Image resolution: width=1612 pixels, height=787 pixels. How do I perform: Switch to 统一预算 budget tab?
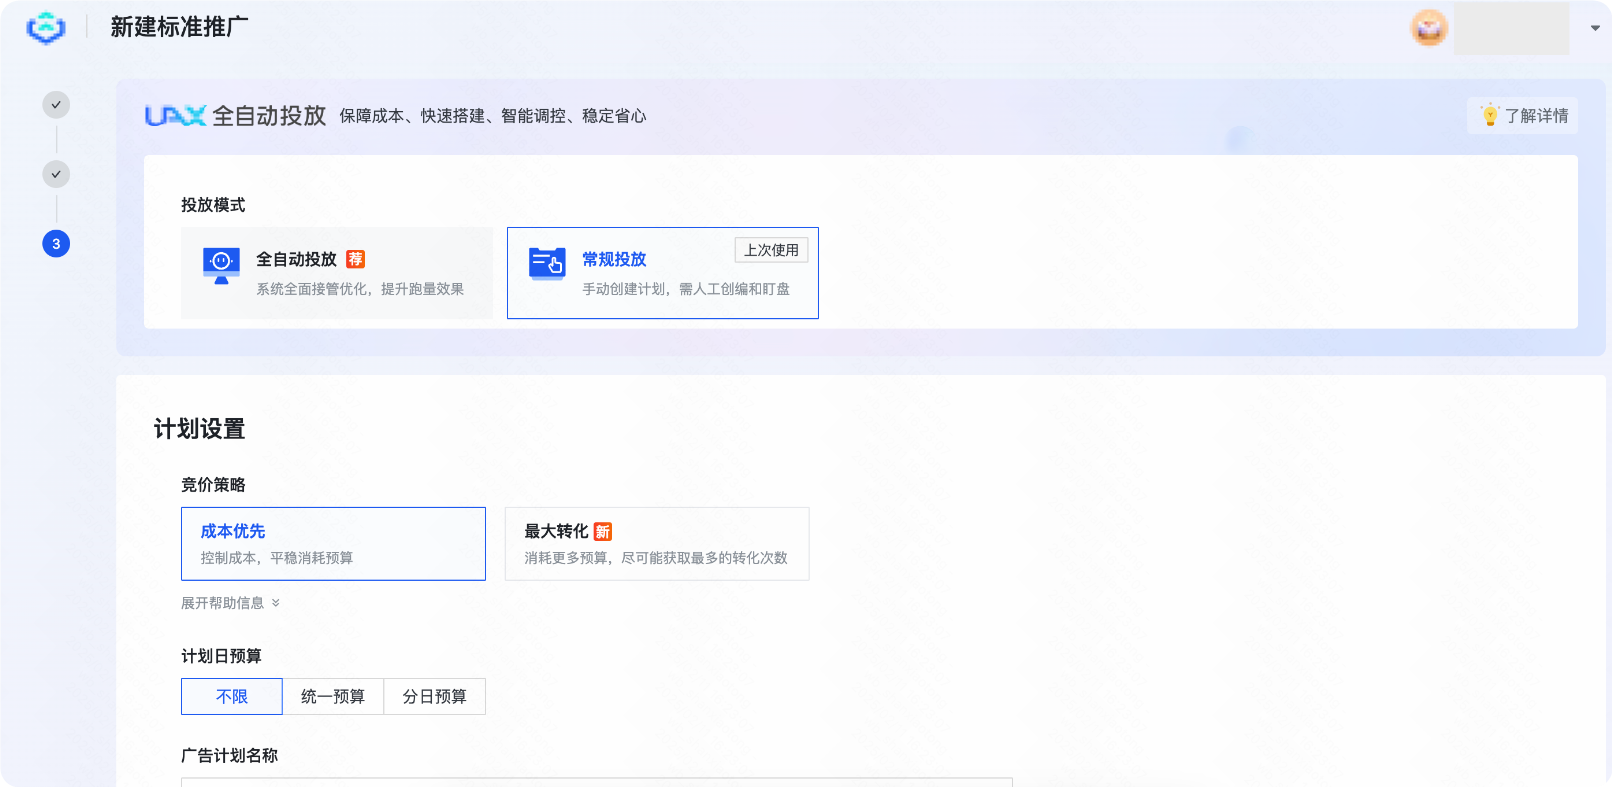(333, 697)
